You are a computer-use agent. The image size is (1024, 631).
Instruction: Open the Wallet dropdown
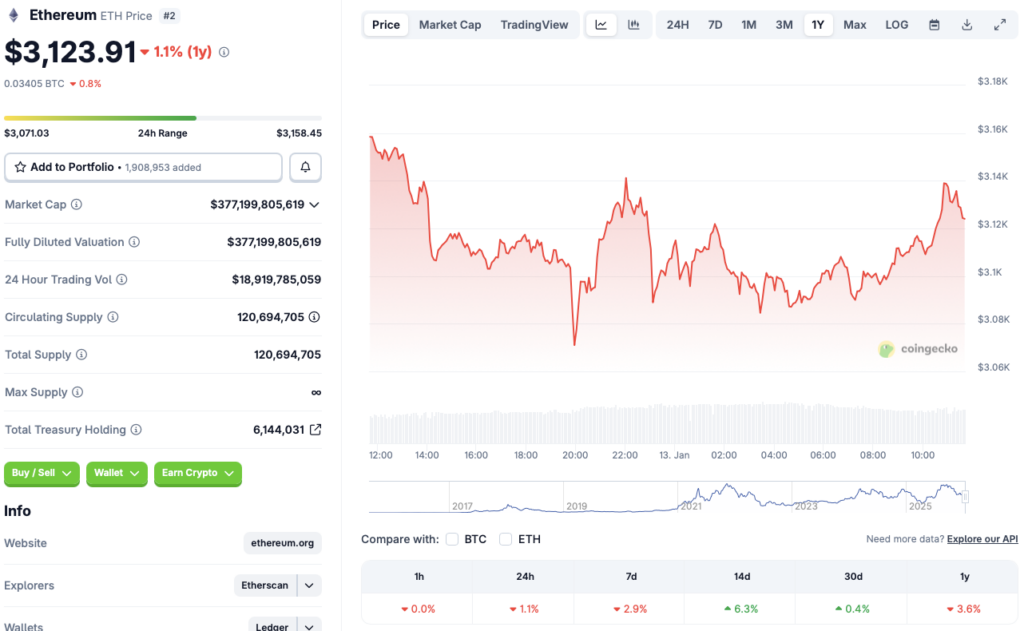coord(116,474)
